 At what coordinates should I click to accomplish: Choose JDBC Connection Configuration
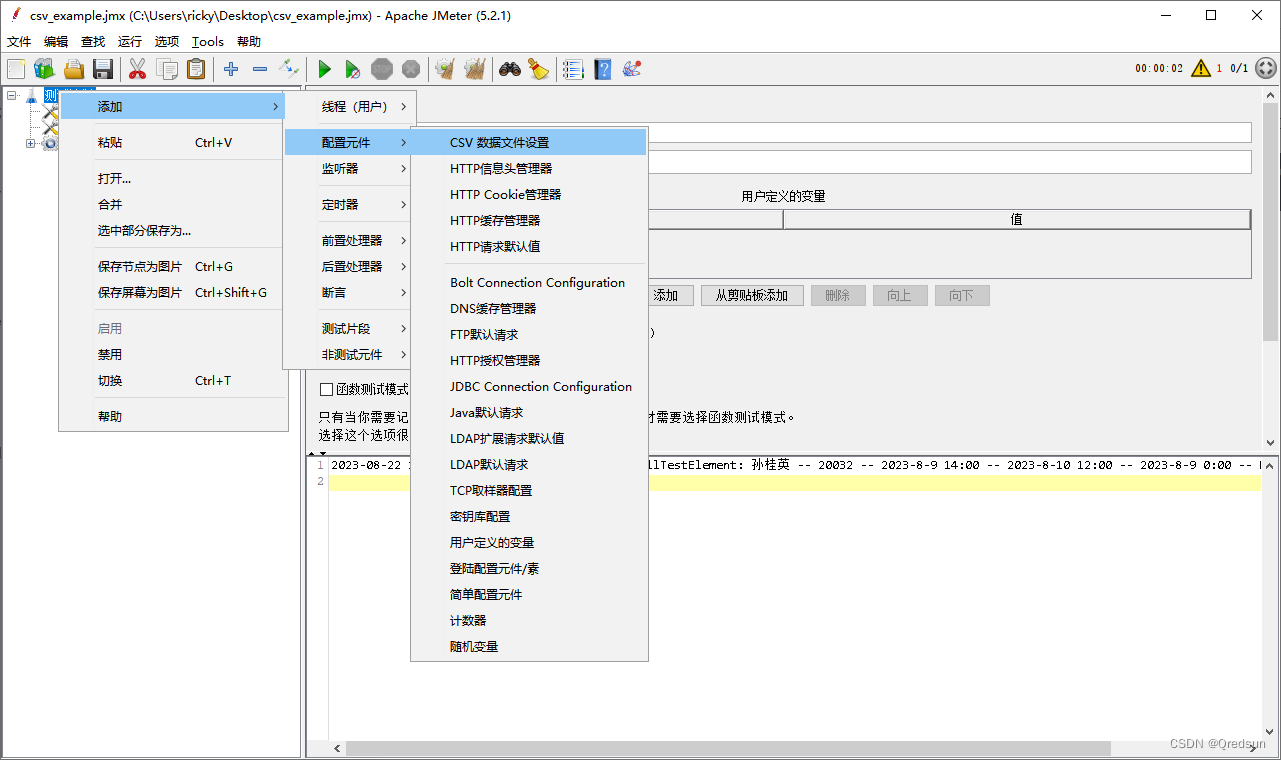(x=529, y=387)
